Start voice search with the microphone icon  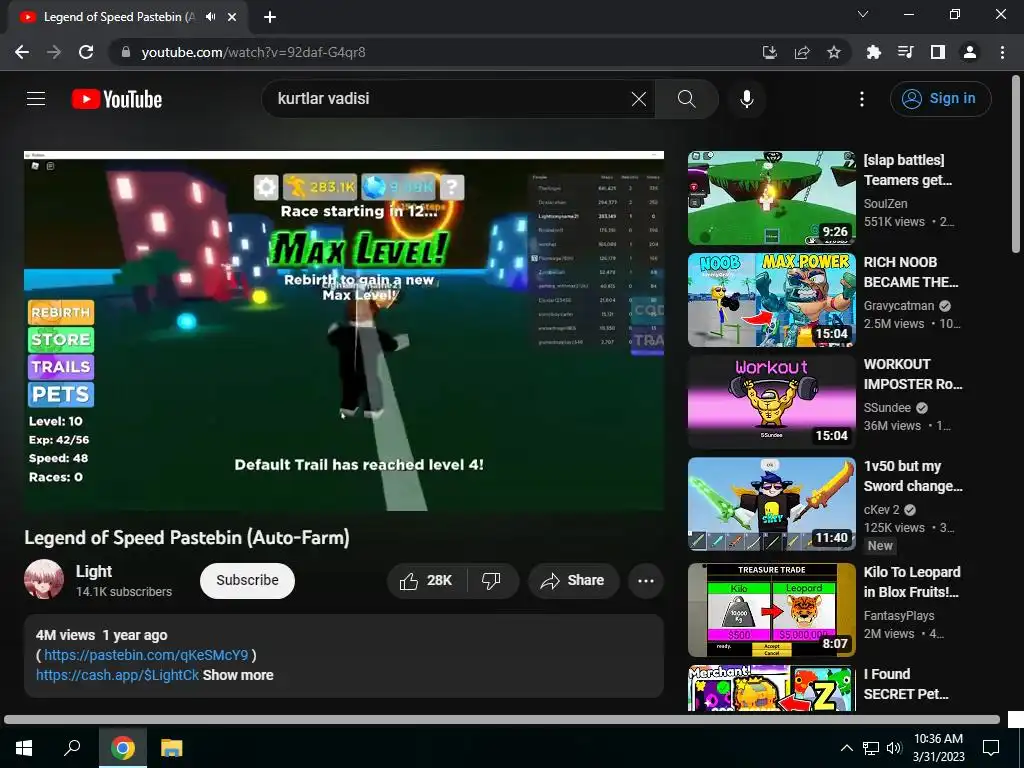click(746, 99)
